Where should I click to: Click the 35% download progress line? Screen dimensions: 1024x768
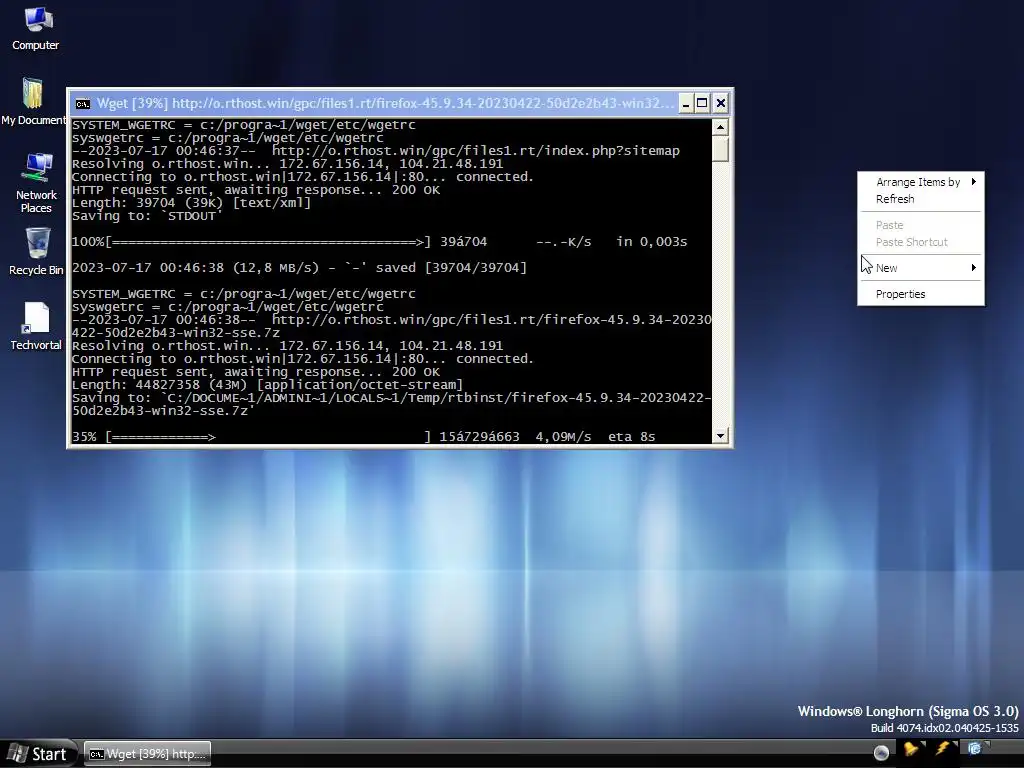click(363, 437)
